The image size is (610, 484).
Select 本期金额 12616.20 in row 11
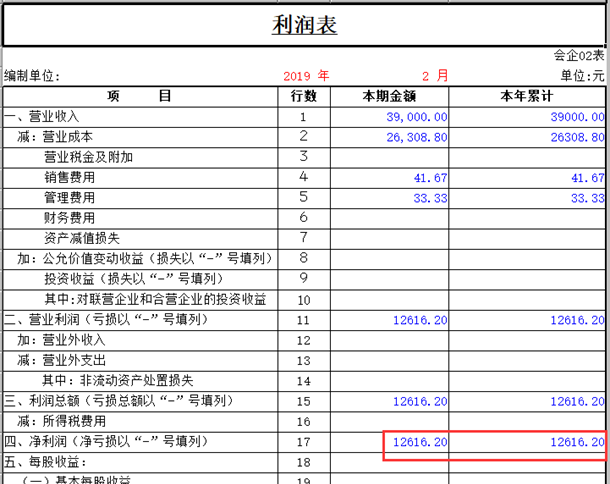[x=420, y=320]
